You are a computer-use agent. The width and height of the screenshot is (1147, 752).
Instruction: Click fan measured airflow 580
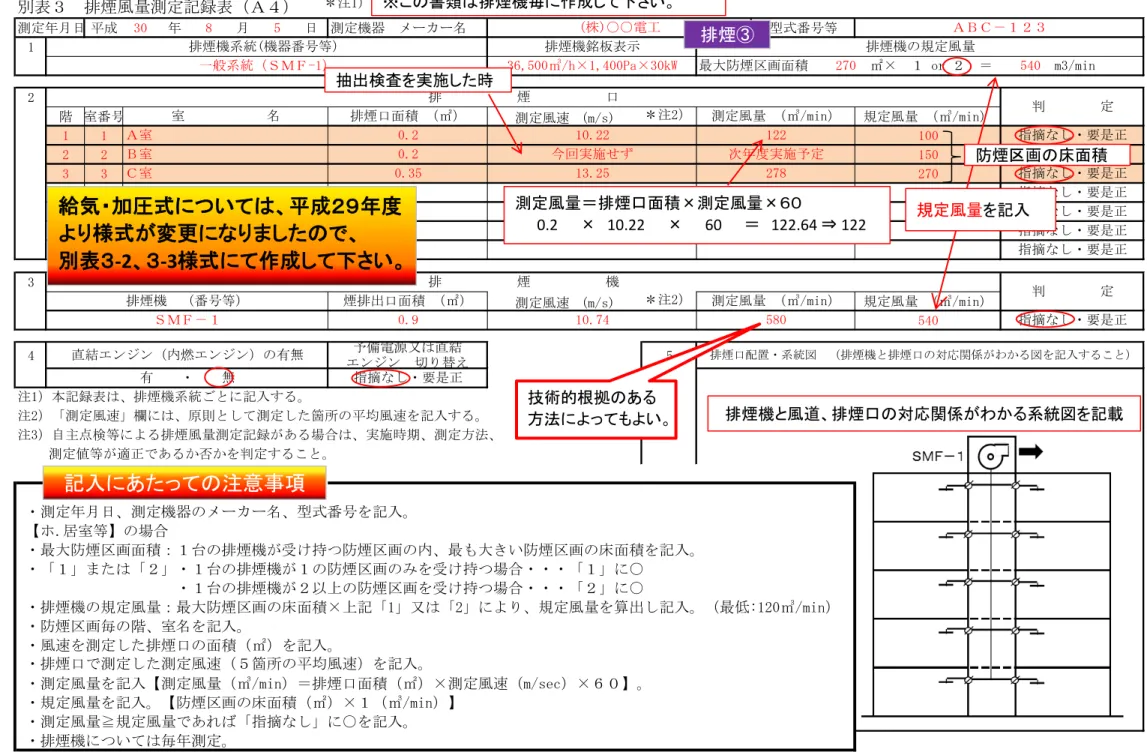pyautogui.click(x=775, y=320)
